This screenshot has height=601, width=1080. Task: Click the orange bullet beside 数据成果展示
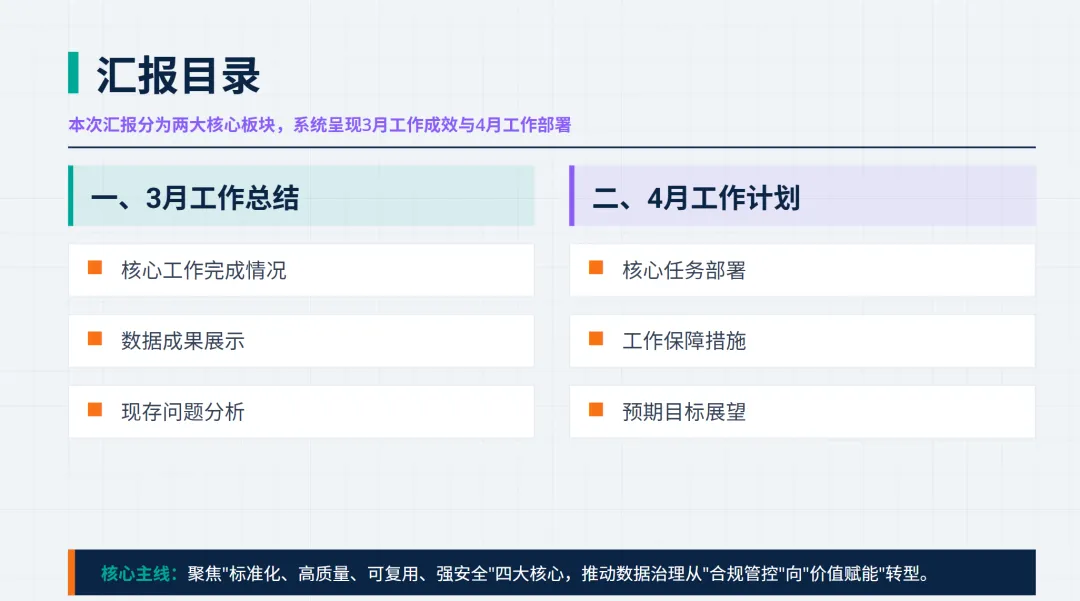click(x=95, y=339)
